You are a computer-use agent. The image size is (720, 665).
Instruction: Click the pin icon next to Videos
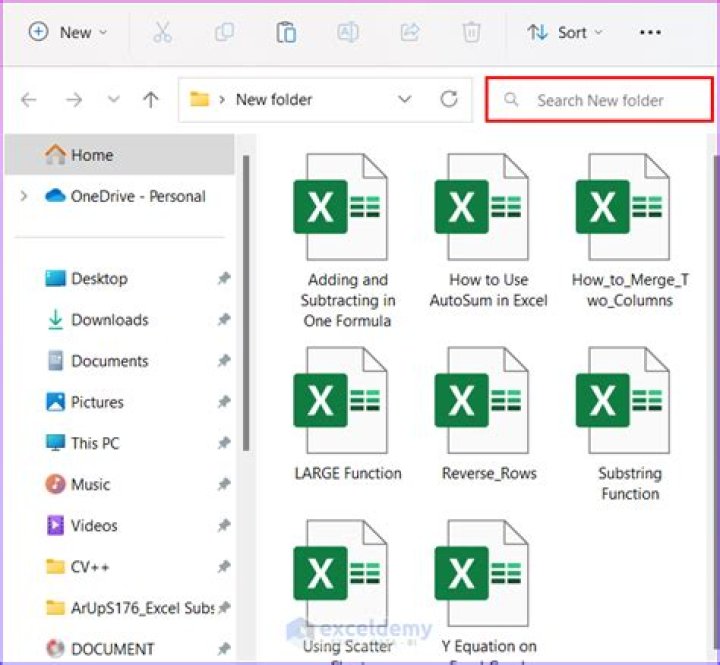click(224, 525)
